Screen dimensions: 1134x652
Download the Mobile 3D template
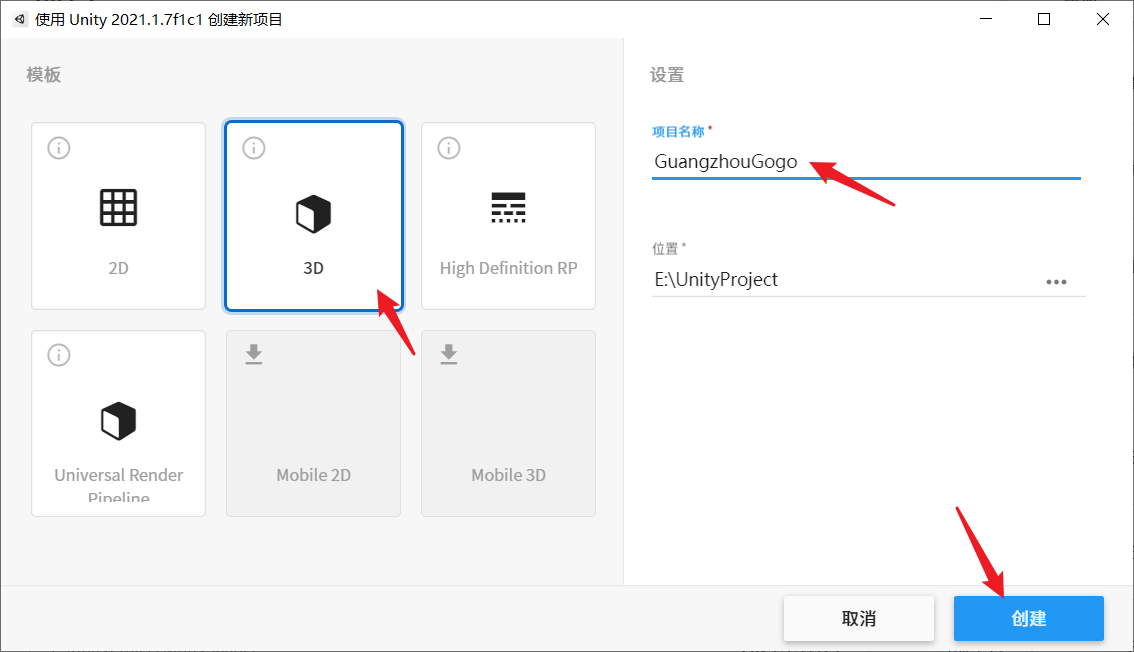pyautogui.click(x=448, y=354)
